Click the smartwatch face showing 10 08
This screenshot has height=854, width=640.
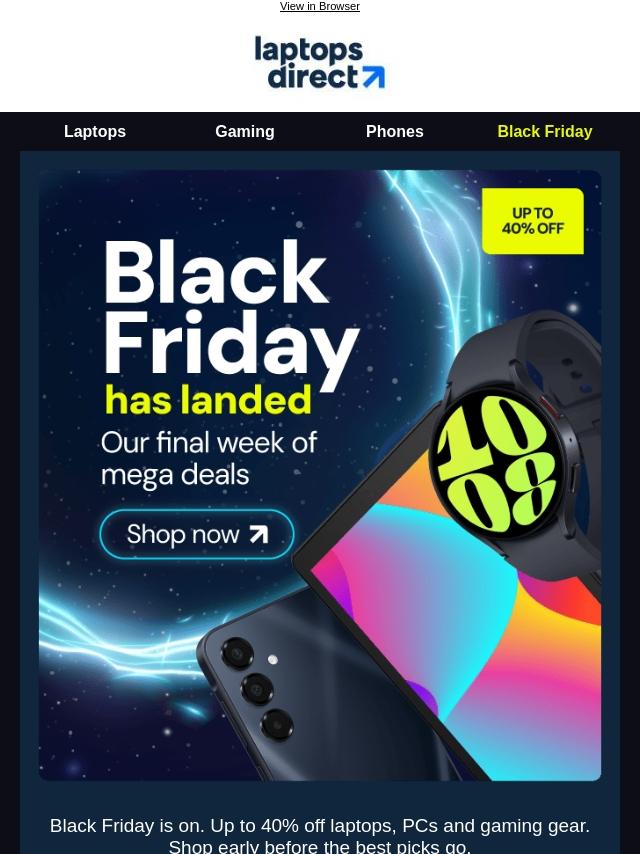pos(496,464)
